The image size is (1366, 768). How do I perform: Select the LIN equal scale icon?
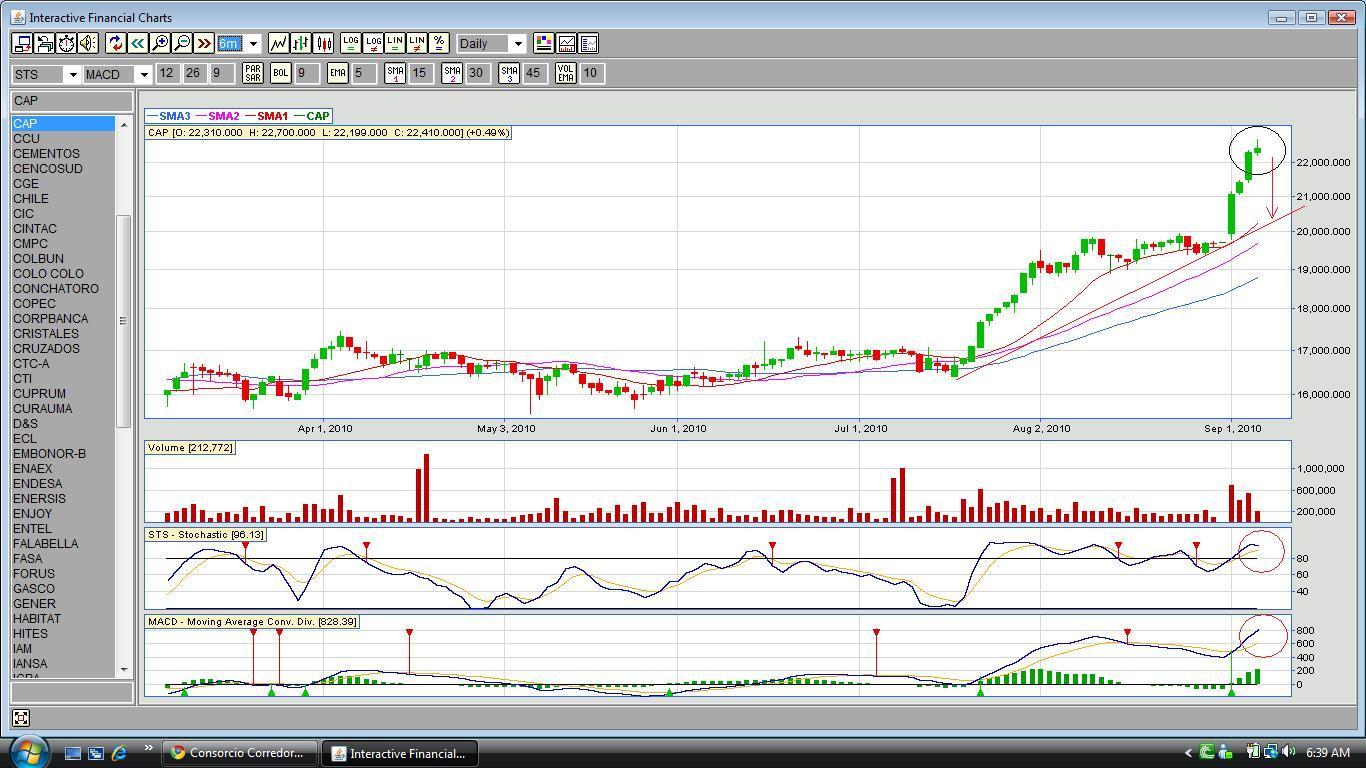click(395, 43)
